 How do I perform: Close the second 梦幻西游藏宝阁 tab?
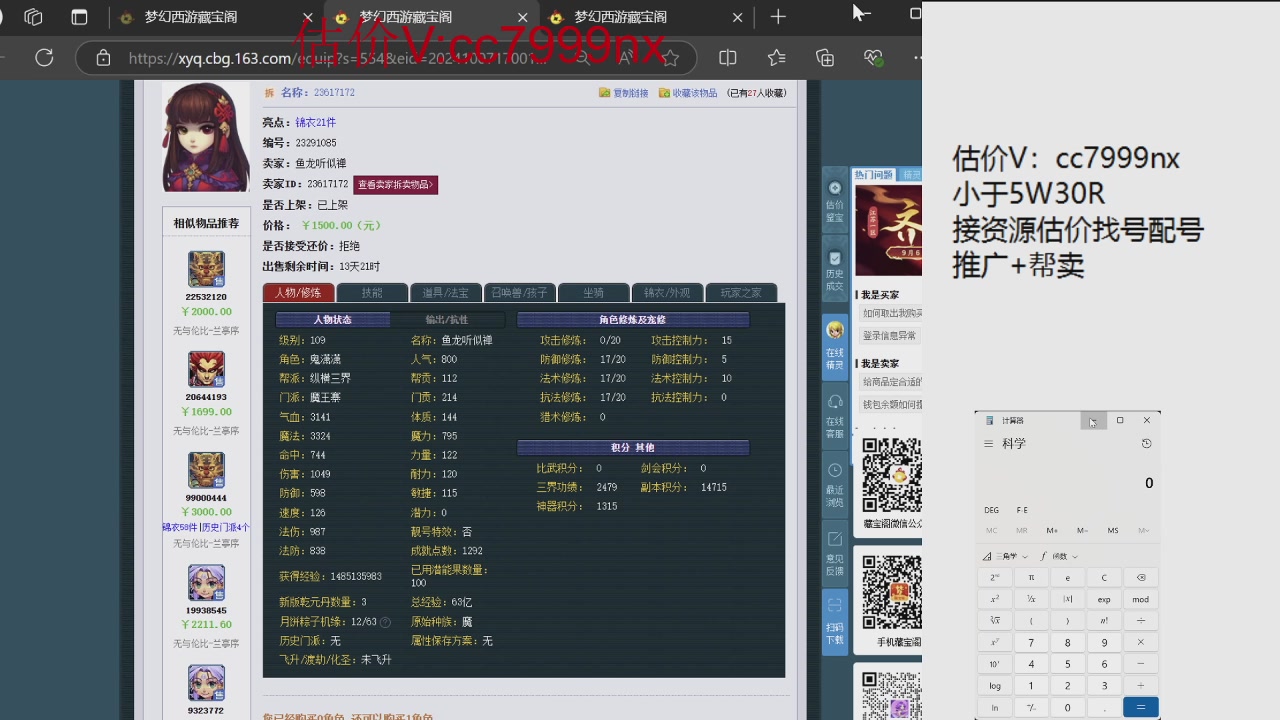522,17
